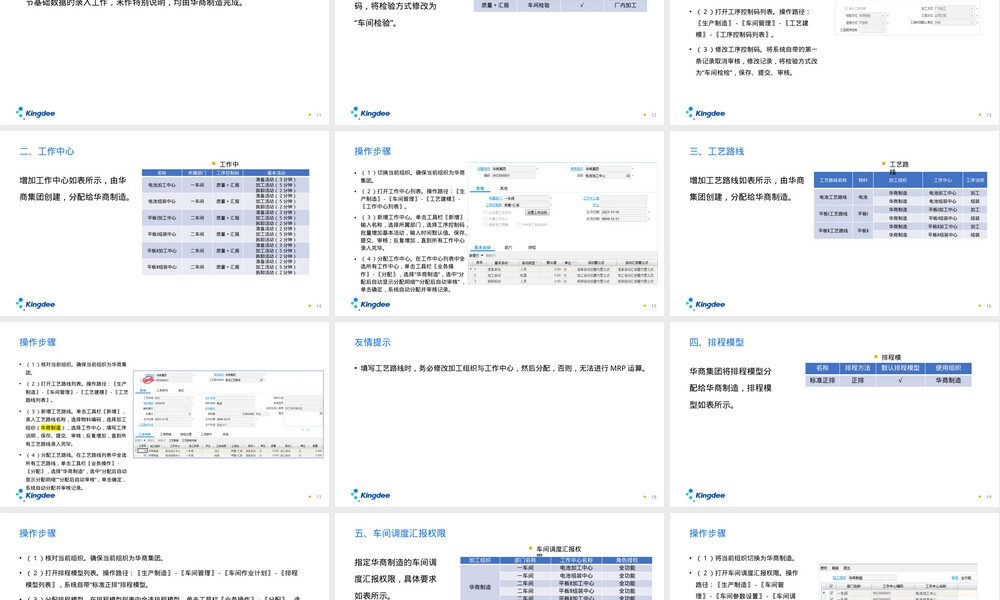Click the process route table on slide 16
The image size is (1000, 600).
(x=900, y=207)
